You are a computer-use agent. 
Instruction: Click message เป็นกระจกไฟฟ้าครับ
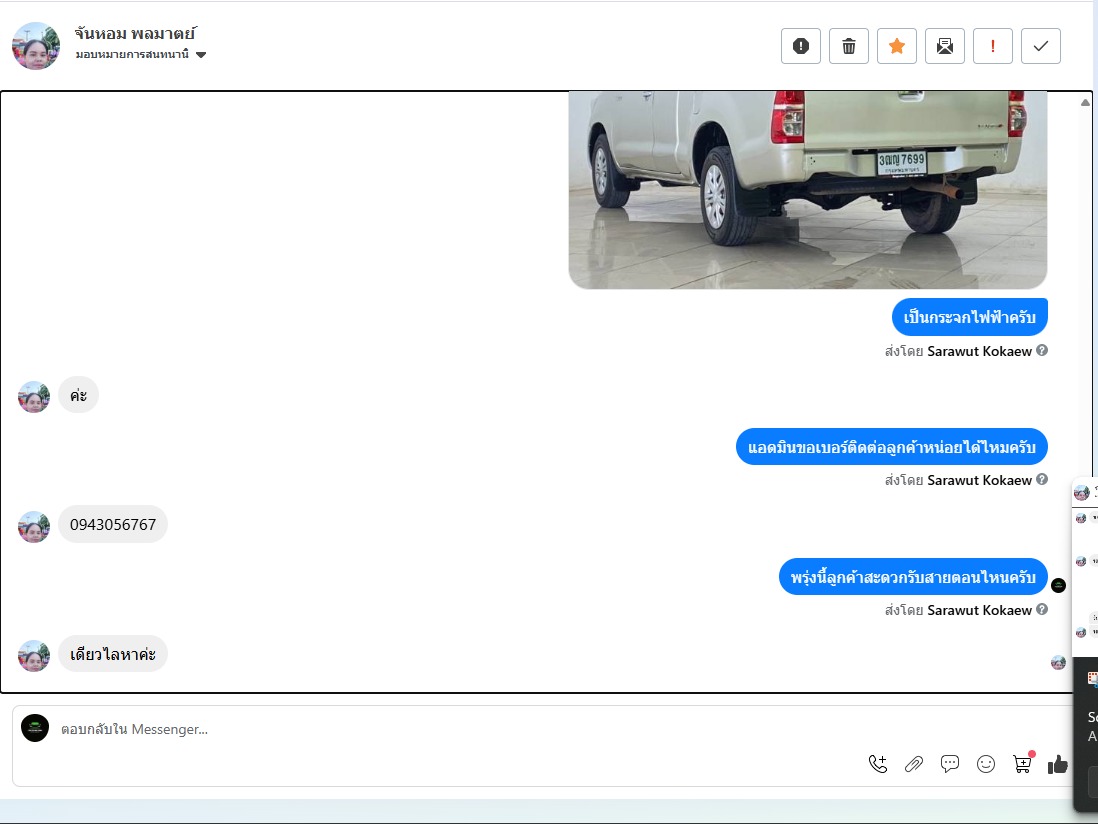[x=969, y=317]
